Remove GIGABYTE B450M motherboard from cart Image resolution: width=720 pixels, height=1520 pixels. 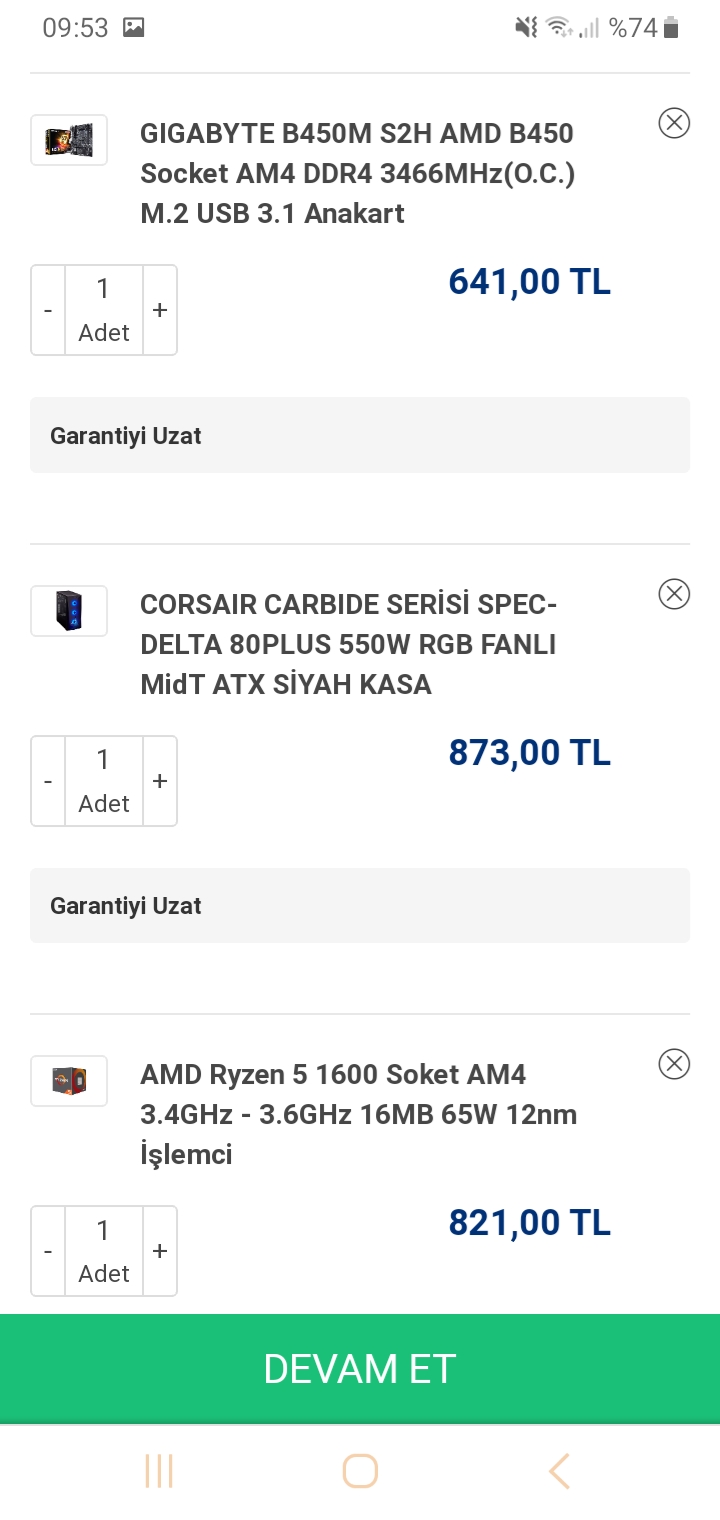click(x=674, y=123)
